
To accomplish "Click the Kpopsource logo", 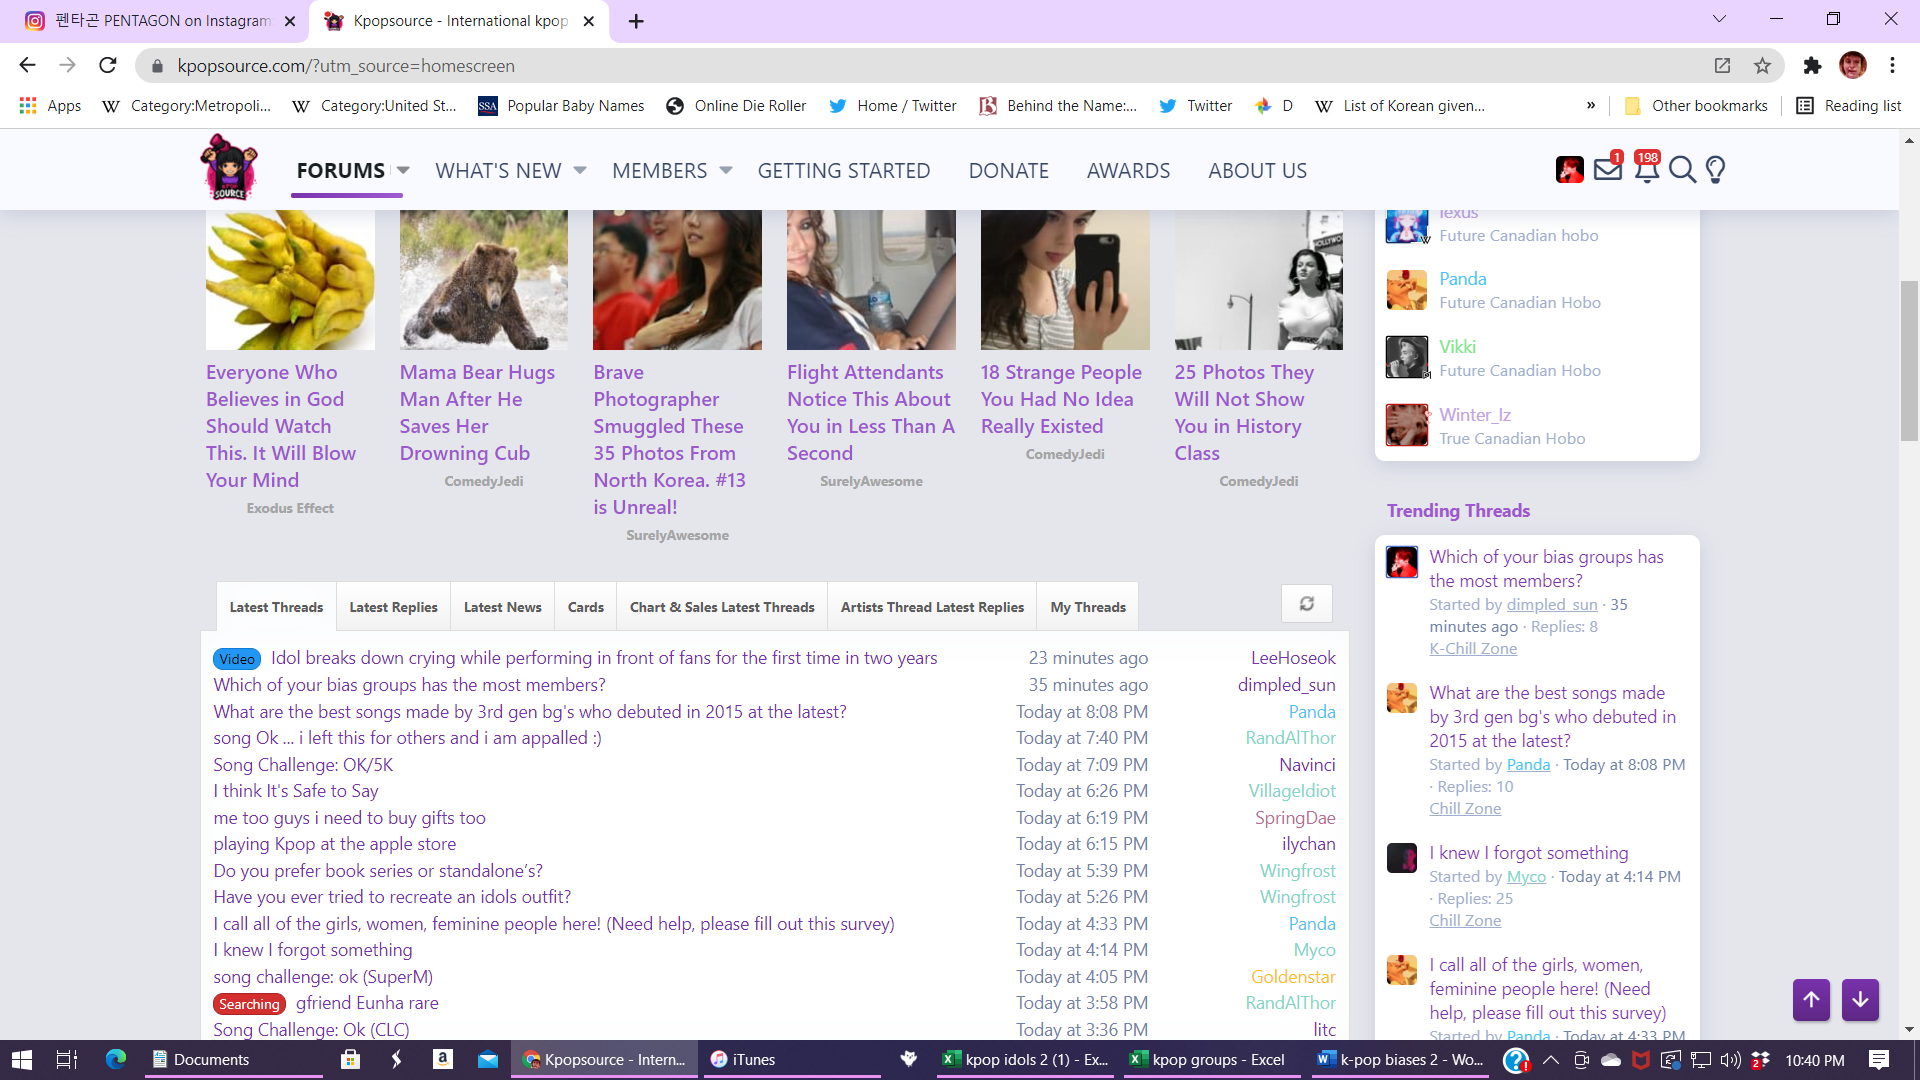I will point(229,168).
